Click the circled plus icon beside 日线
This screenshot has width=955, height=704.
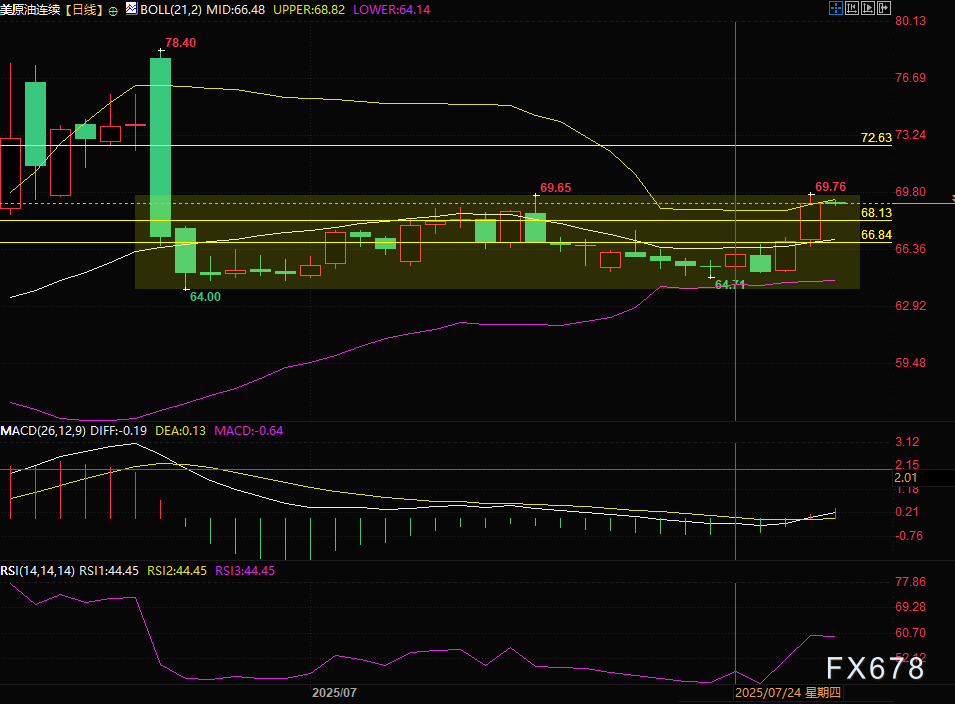[x=112, y=9]
